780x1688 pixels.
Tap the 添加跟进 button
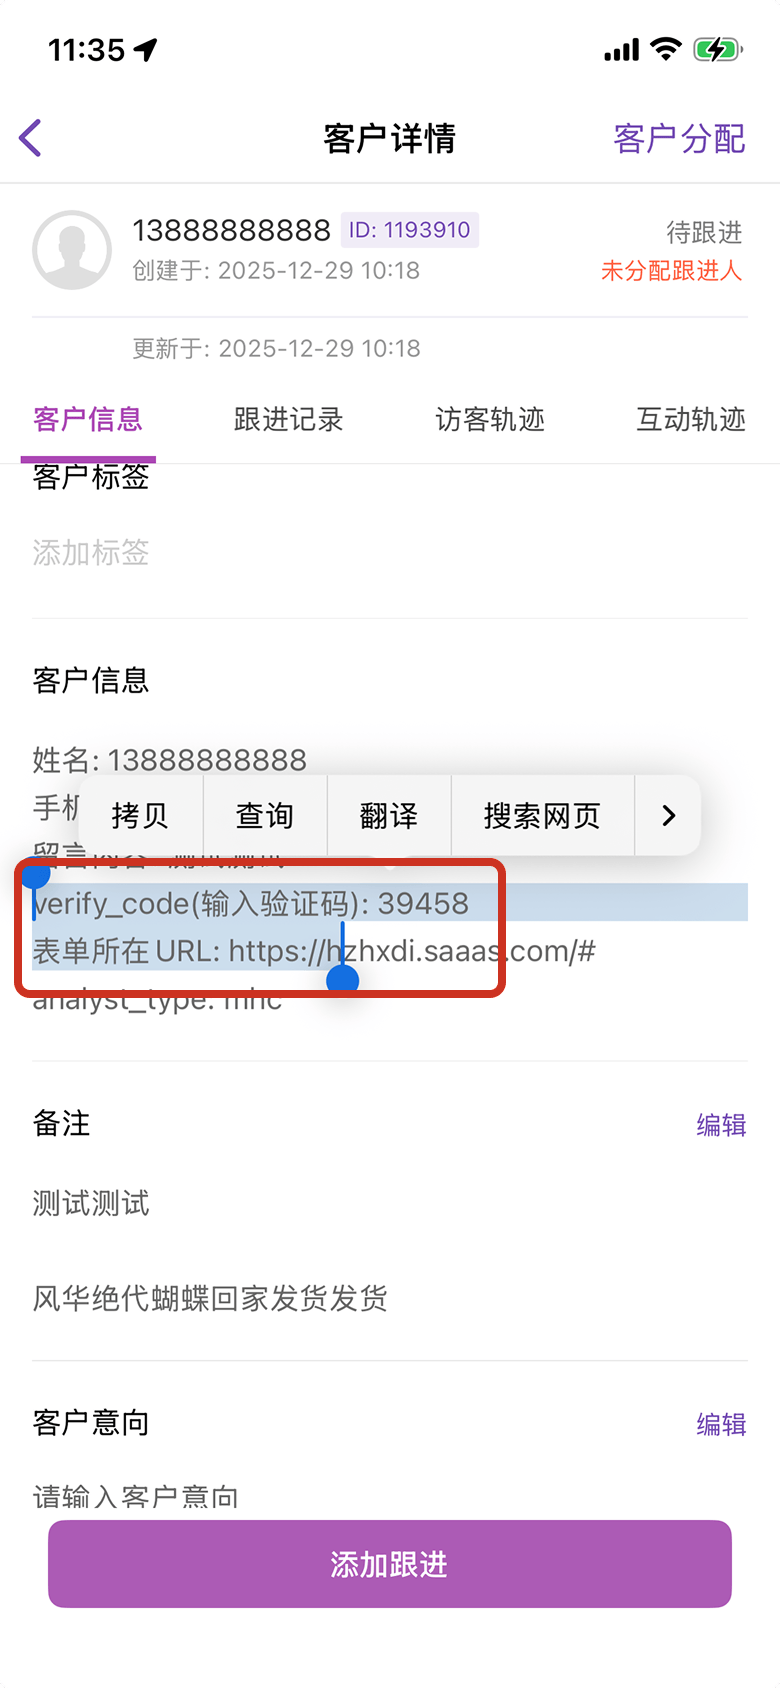point(390,1564)
